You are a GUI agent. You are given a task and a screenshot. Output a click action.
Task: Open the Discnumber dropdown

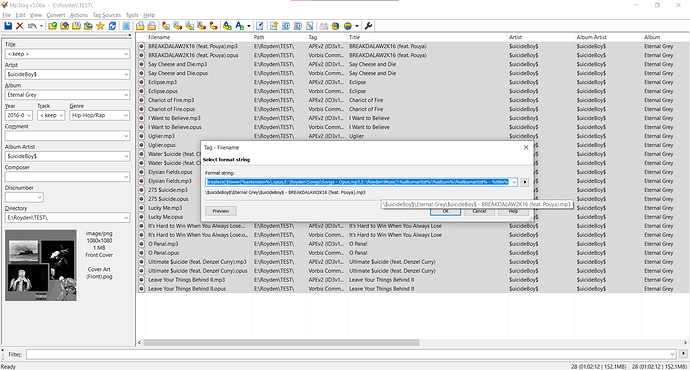[x=40, y=198]
